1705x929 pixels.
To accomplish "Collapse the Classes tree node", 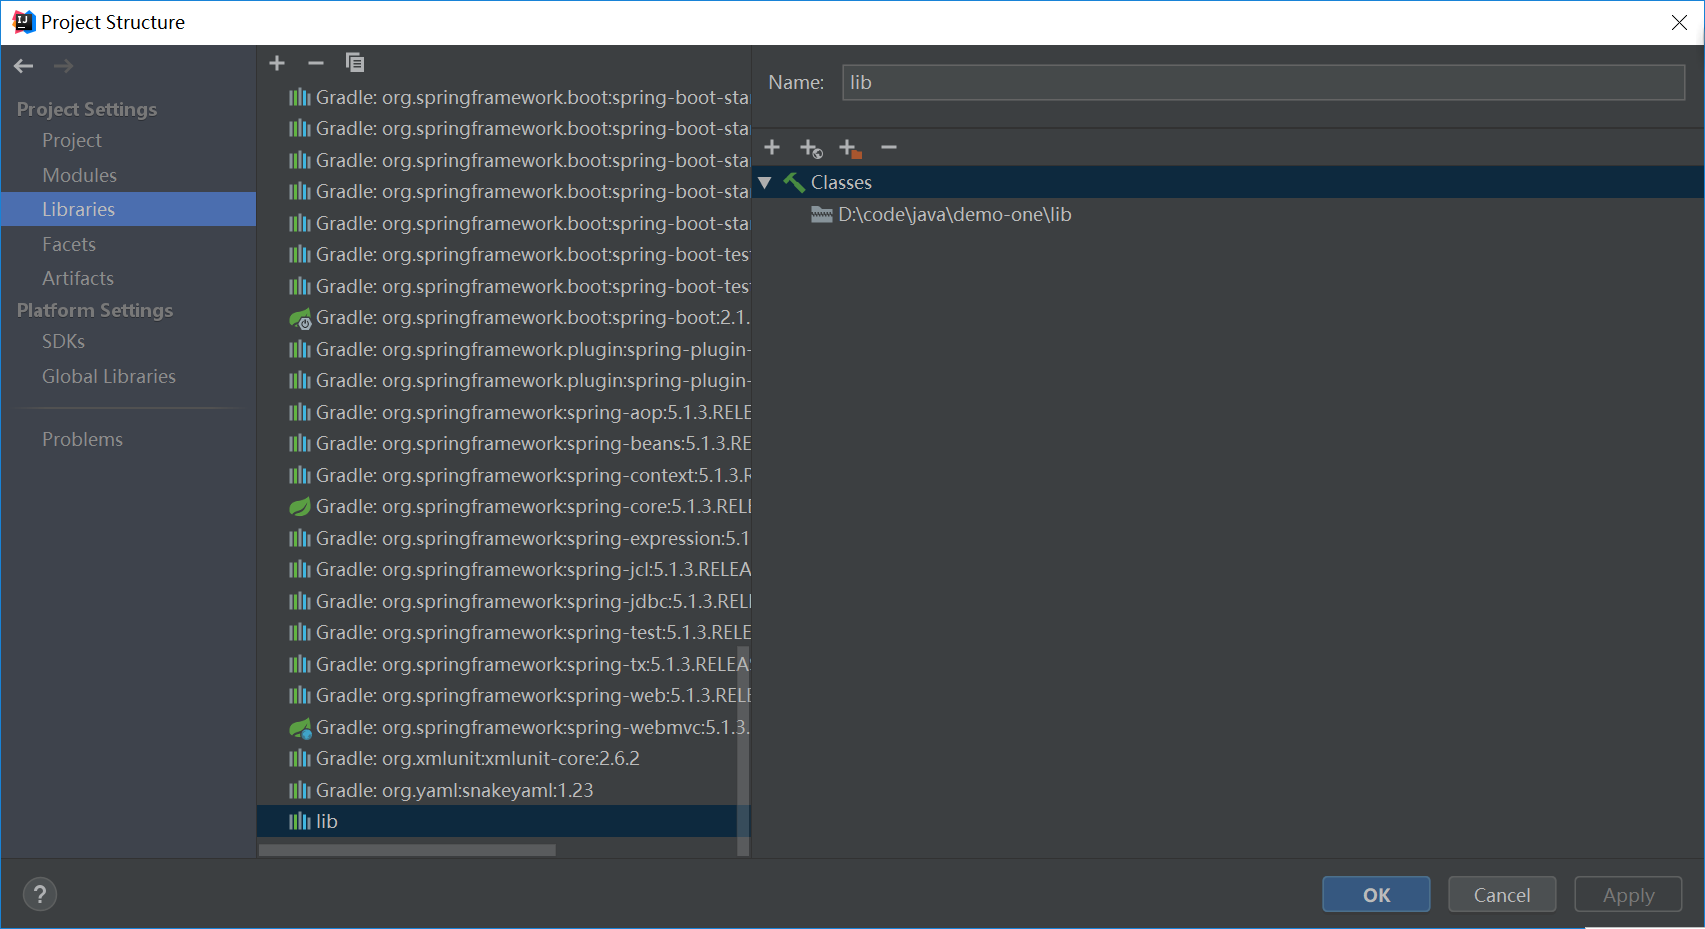I will tap(766, 182).
